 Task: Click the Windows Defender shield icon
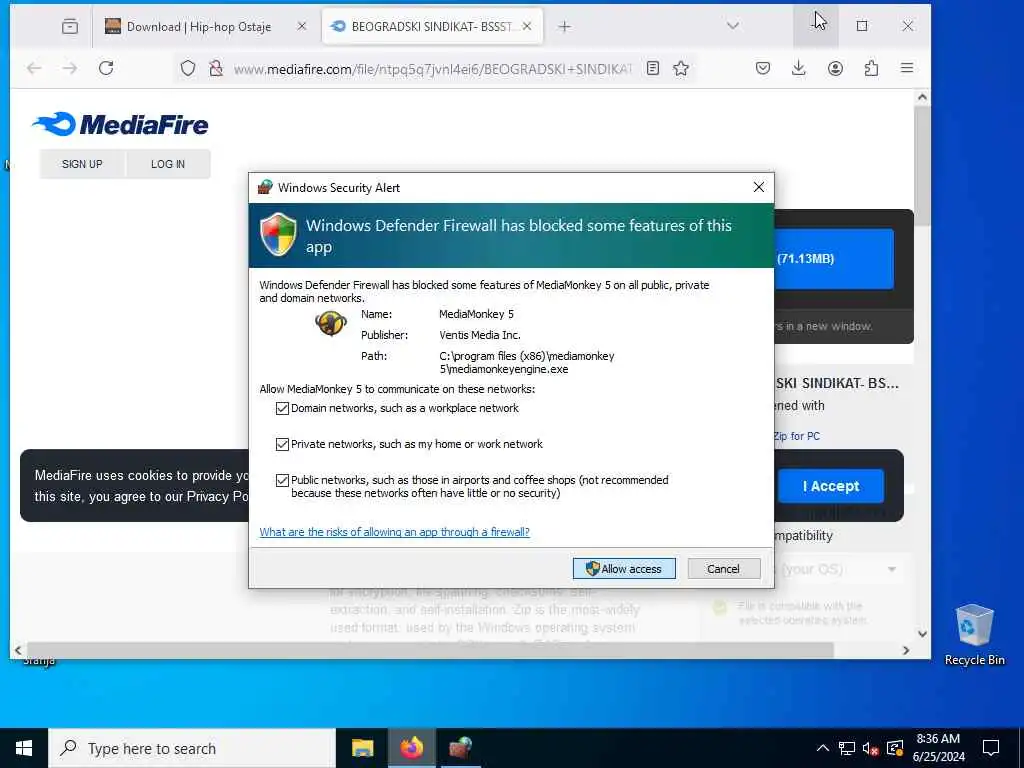point(278,234)
